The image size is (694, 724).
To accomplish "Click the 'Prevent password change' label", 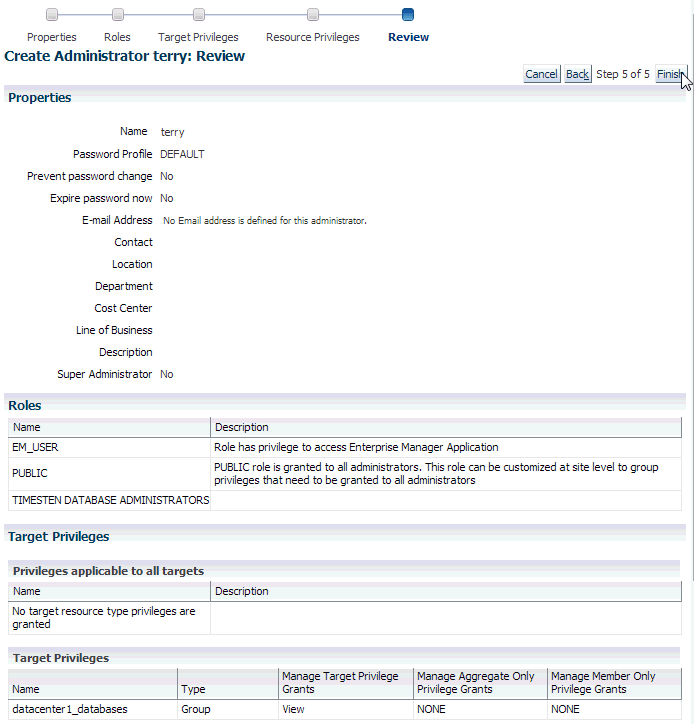I will tap(90, 176).
